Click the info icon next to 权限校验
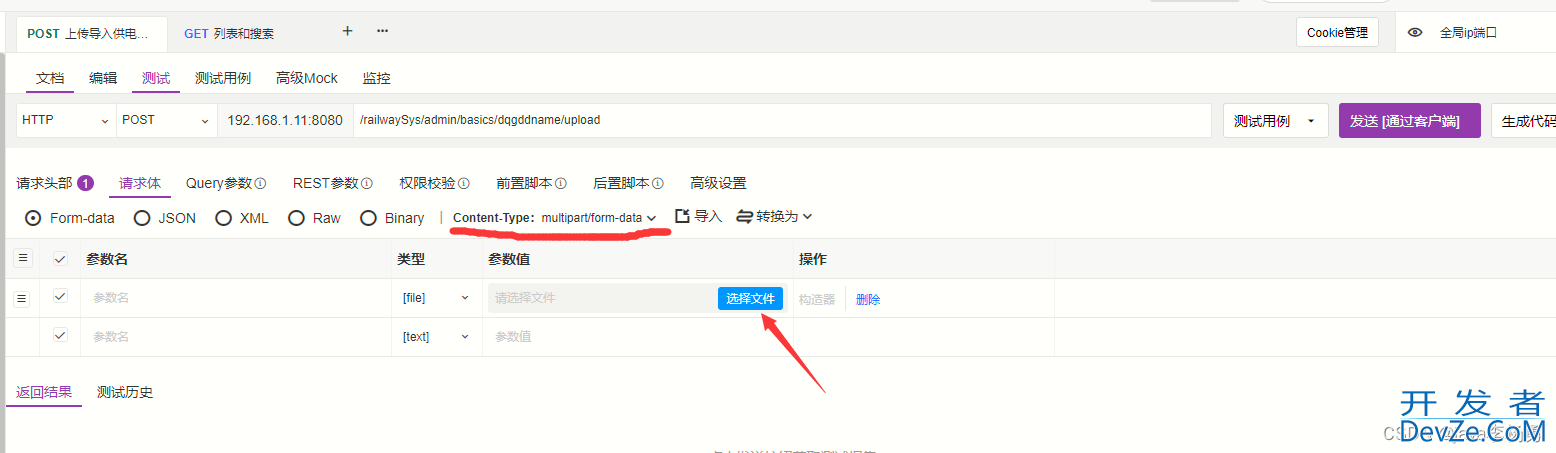 tap(464, 184)
